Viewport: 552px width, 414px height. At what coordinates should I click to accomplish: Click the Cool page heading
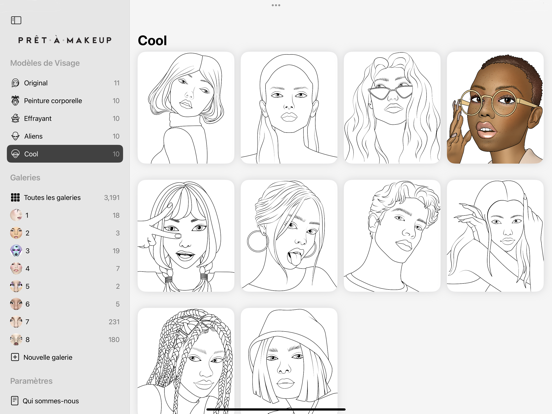(x=152, y=40)
